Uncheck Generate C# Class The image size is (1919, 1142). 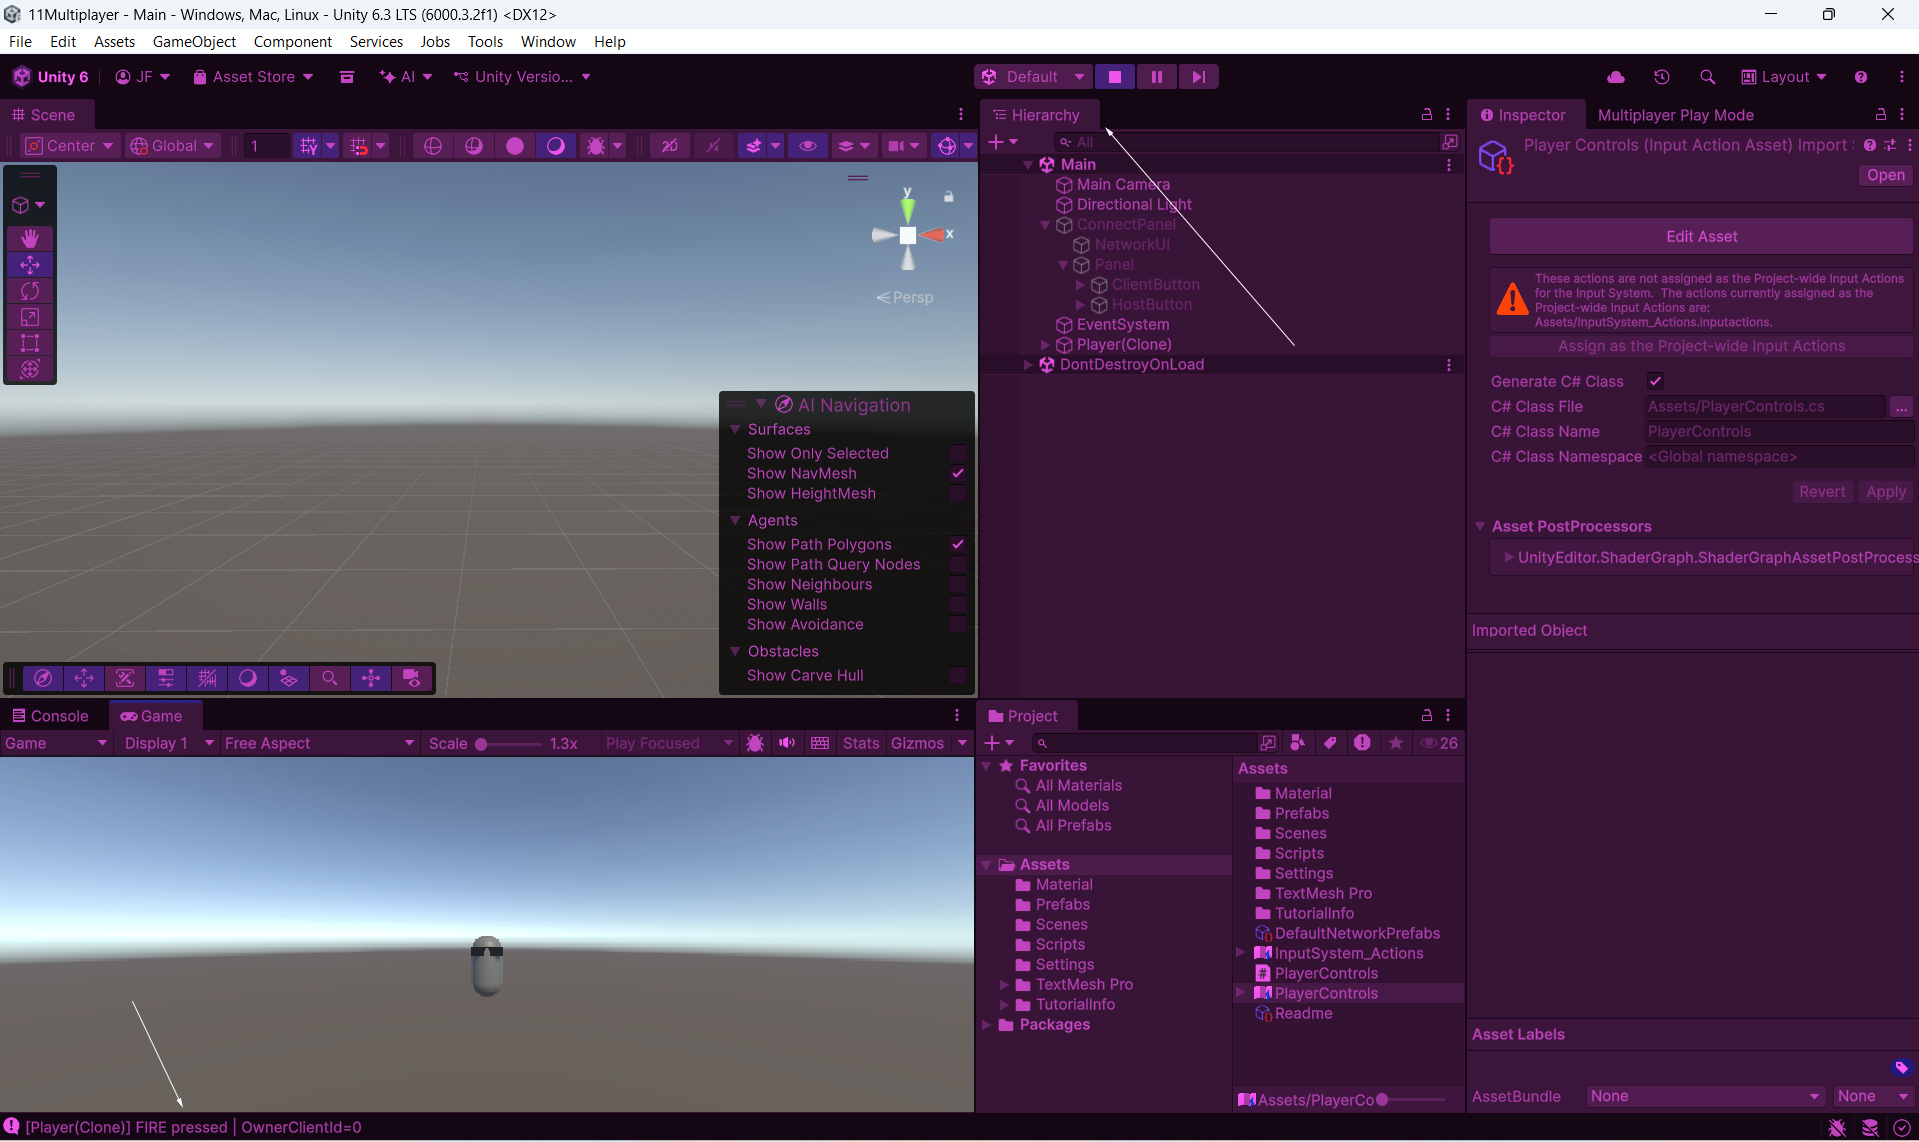[x=1655, y=381]
